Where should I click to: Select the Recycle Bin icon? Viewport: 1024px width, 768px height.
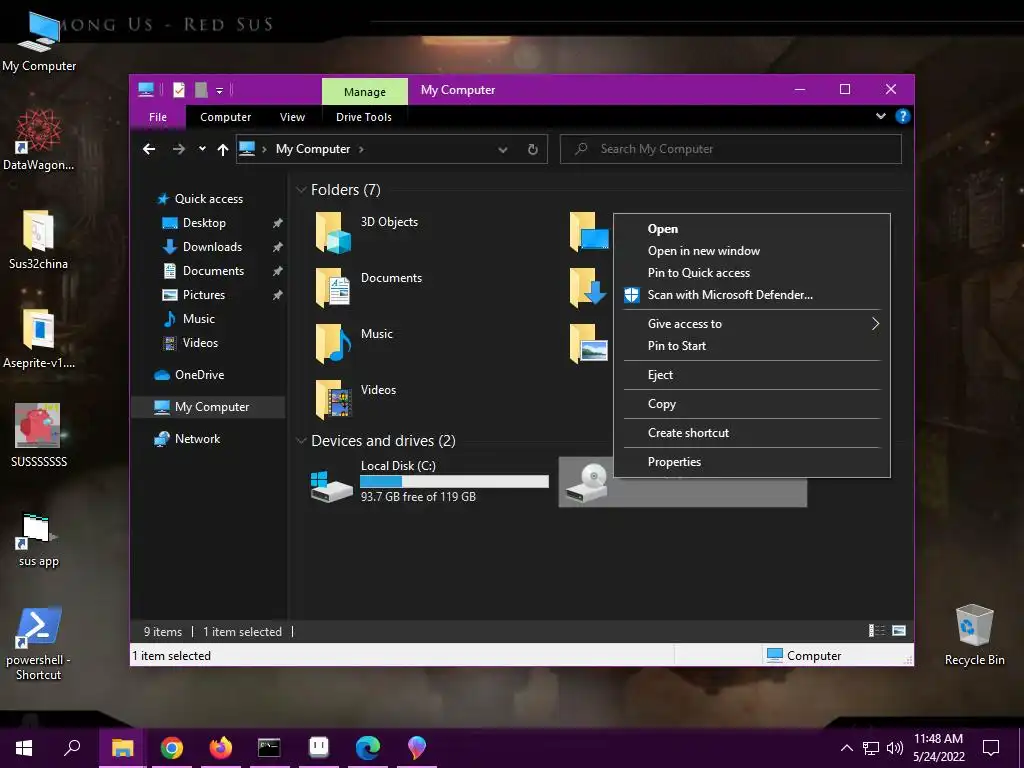(974, 634)
